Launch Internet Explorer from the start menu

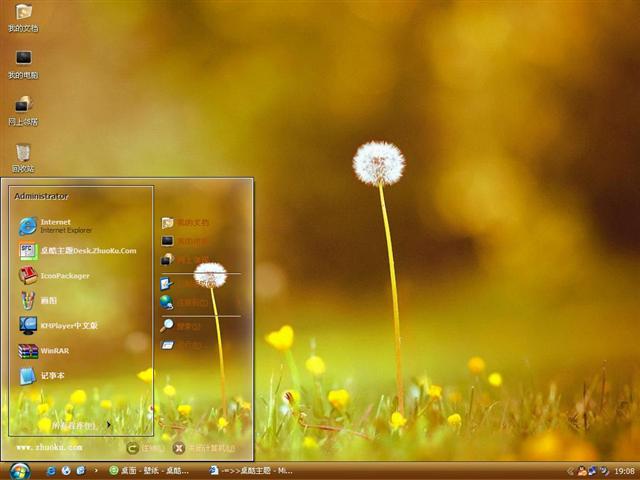point(56,226)
